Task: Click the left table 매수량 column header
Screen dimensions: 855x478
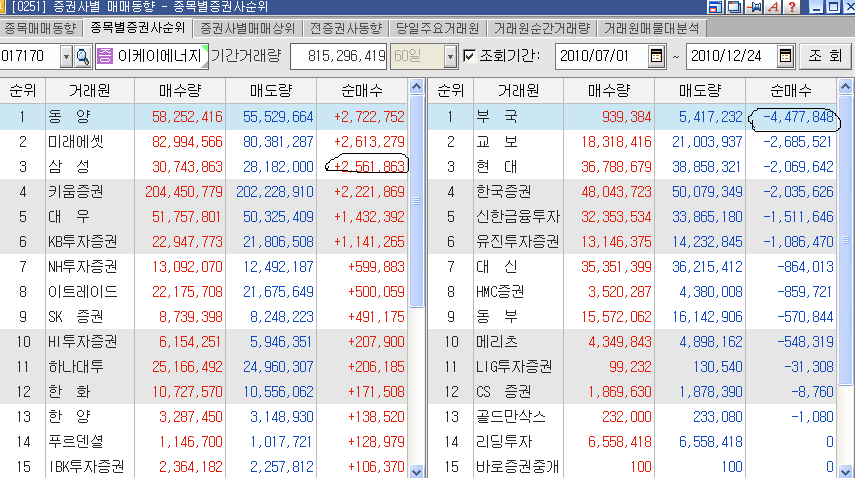Action: coord(180,91)
